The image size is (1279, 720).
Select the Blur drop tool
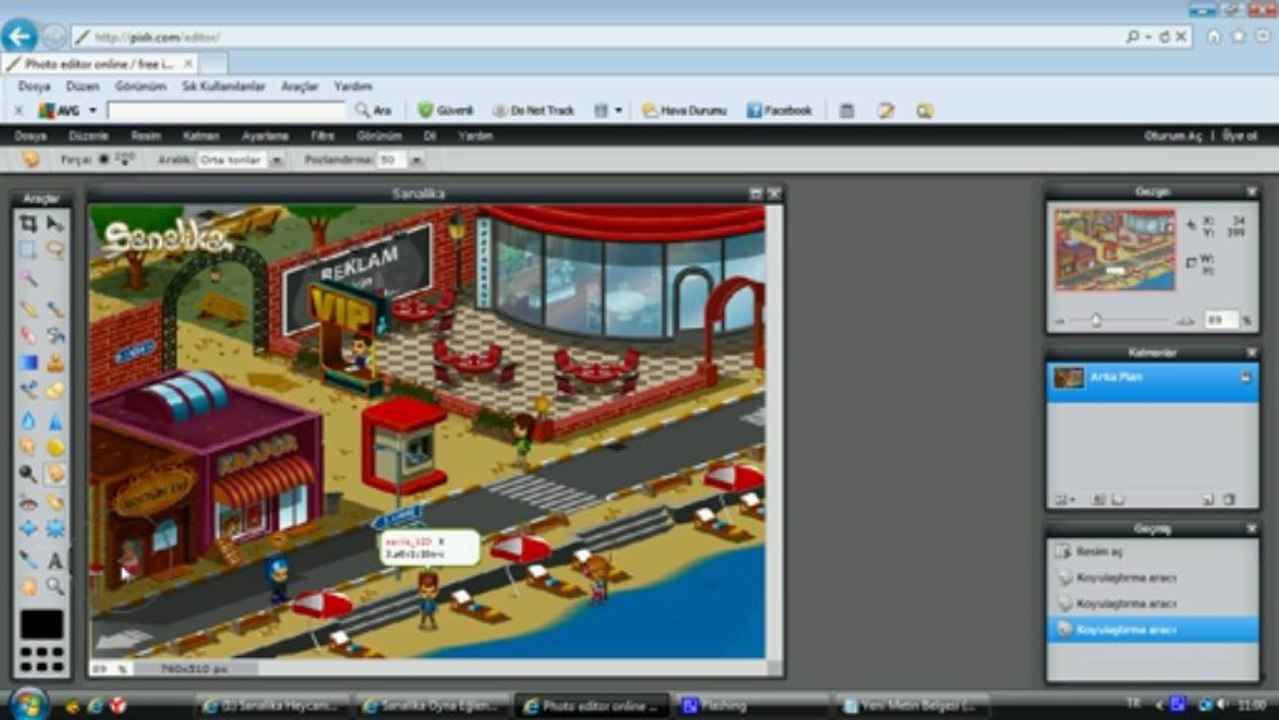[x=29, y=420]
